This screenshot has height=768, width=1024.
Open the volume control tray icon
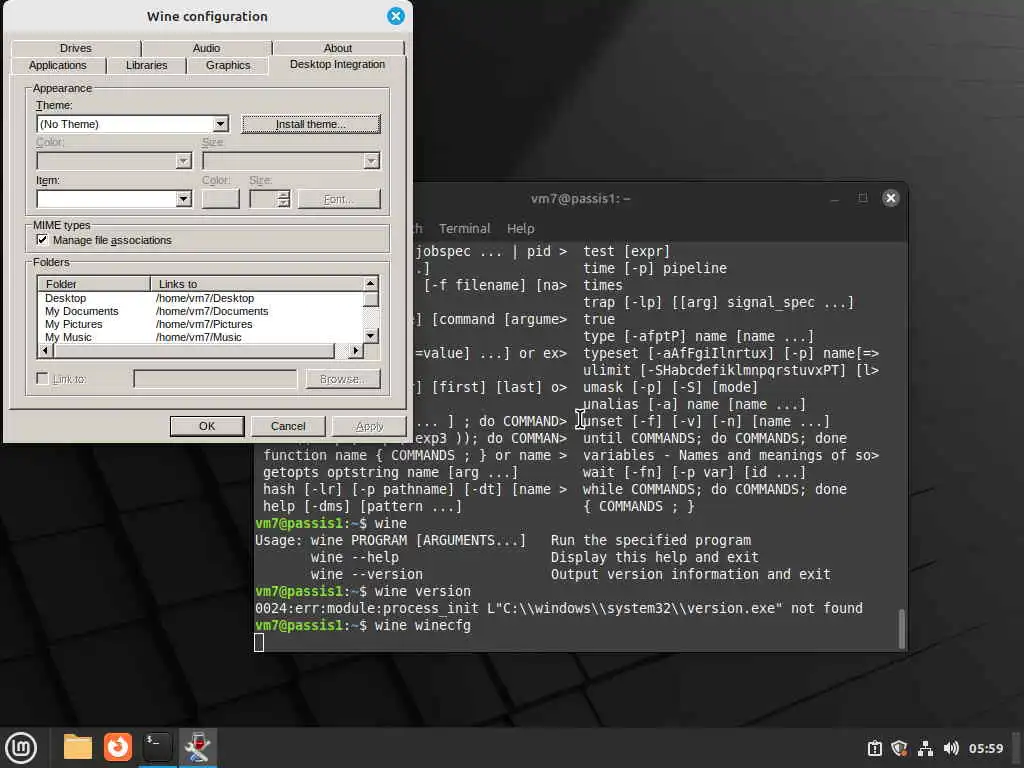click(951, 748)
